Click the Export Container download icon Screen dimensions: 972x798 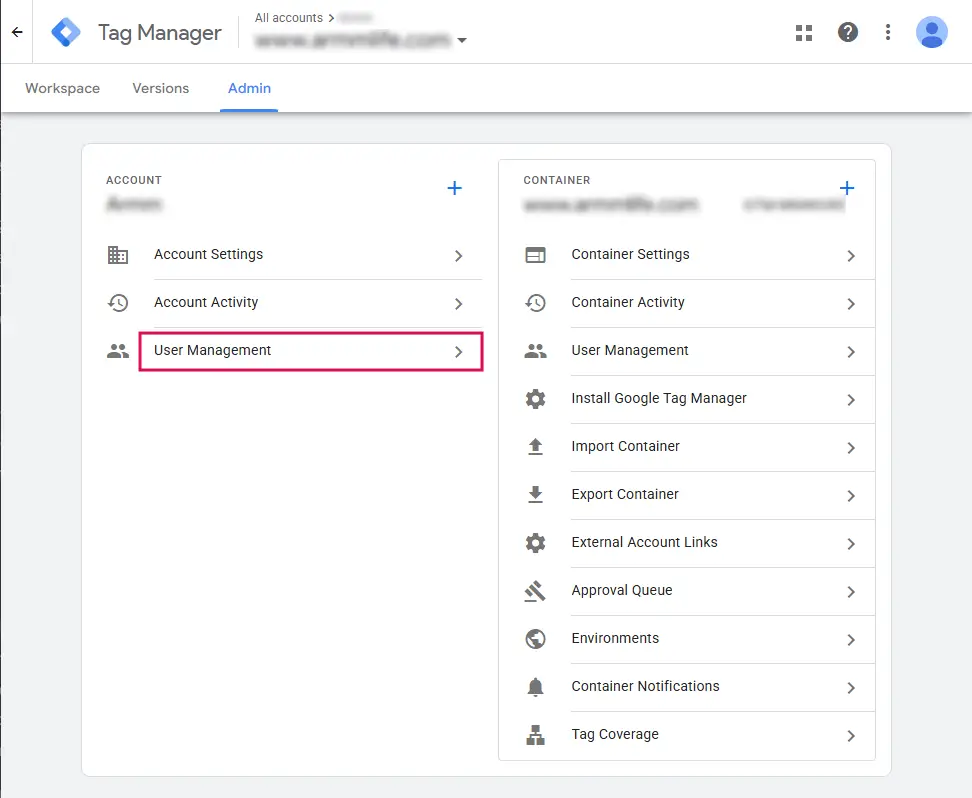coord(536,494)
